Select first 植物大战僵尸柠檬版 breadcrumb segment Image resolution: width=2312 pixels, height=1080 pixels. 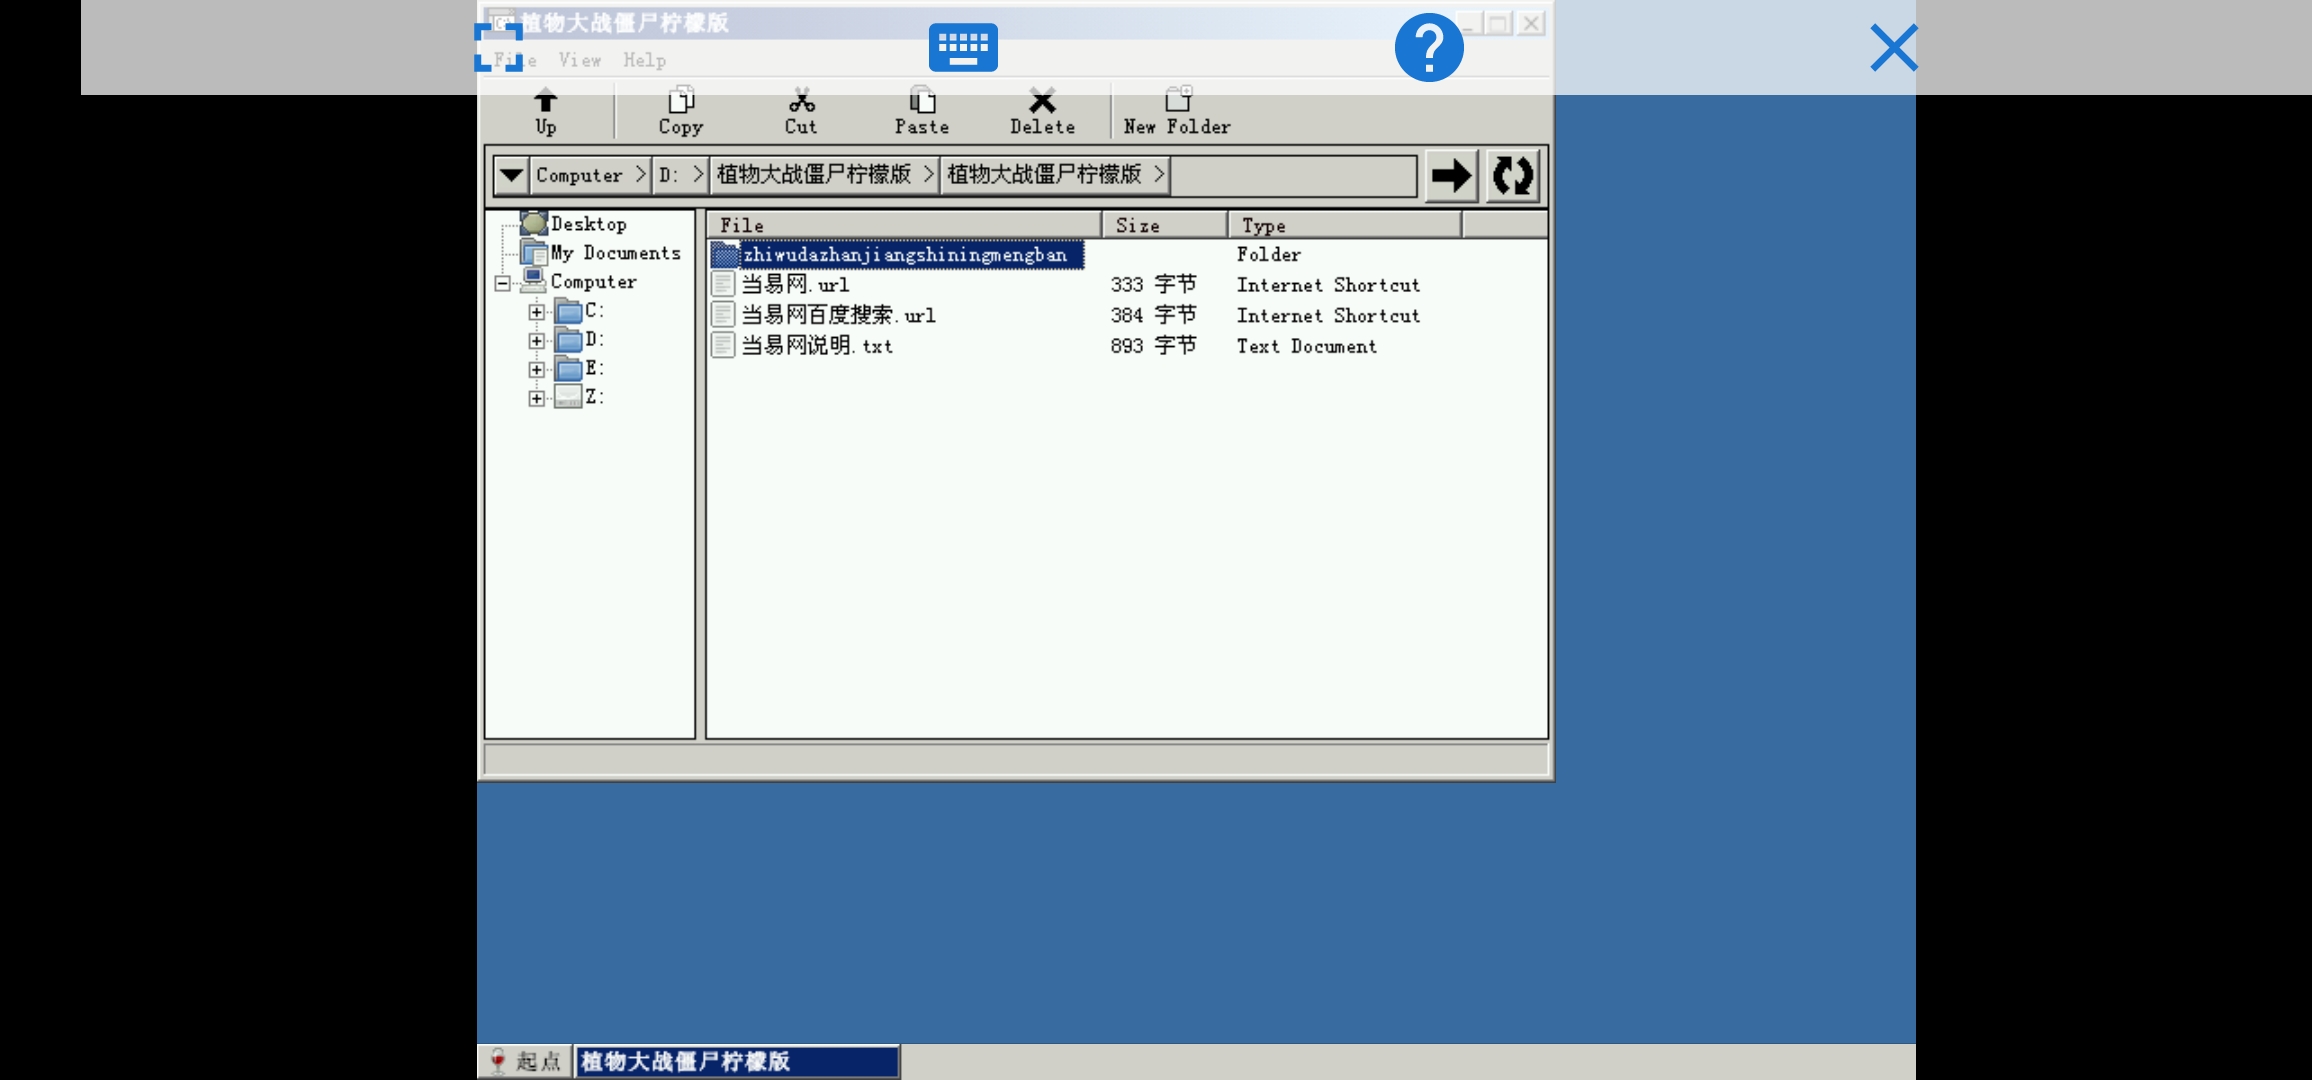tap(824, 175)
